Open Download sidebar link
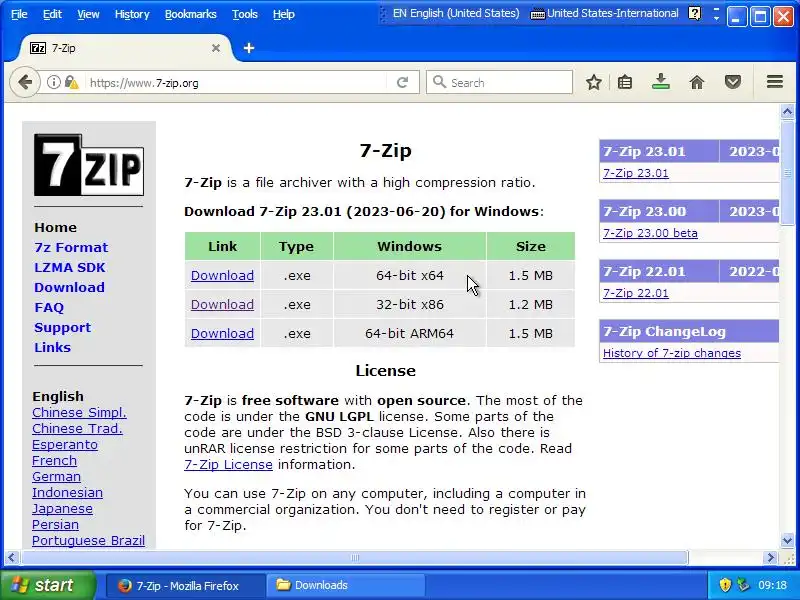Image resolution: width=800 pixels, height=600 pixels. (x=69, y=287)
